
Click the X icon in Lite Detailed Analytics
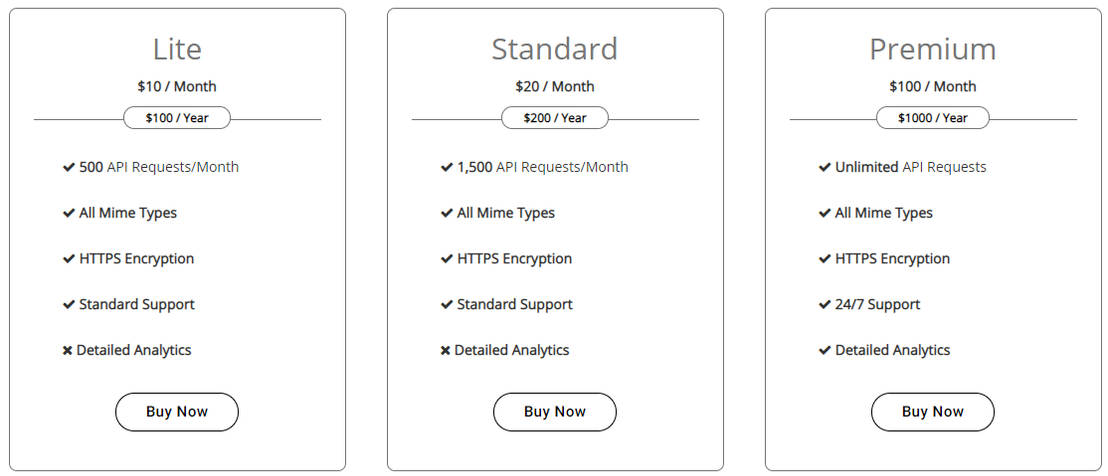tap(68, 351)
